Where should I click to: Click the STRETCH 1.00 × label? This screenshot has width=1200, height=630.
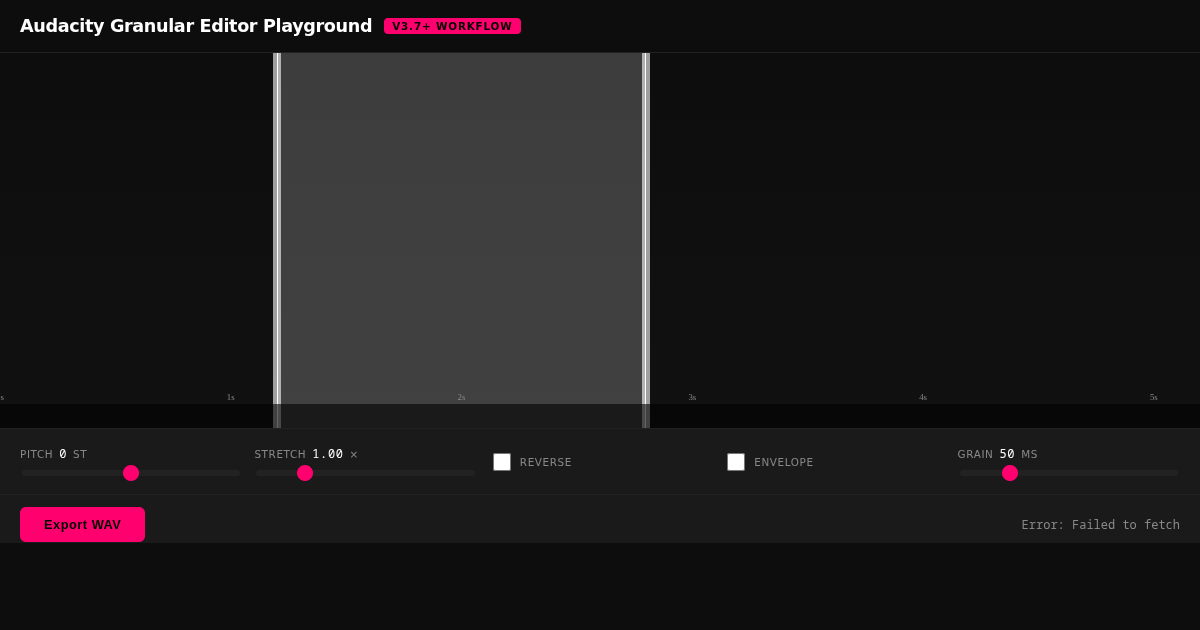coord(306,454)
